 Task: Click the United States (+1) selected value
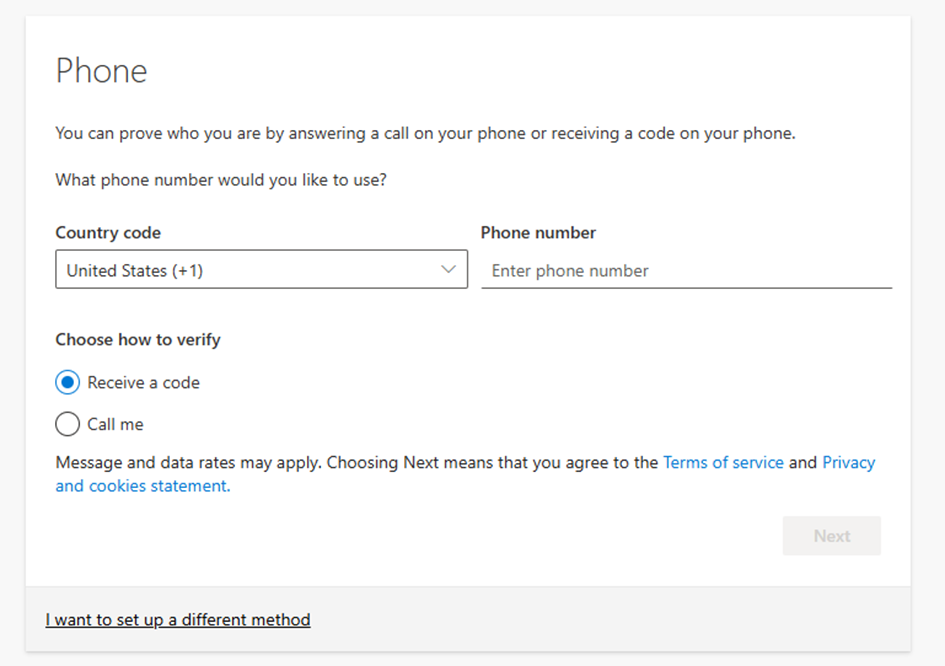pos(135,271)
